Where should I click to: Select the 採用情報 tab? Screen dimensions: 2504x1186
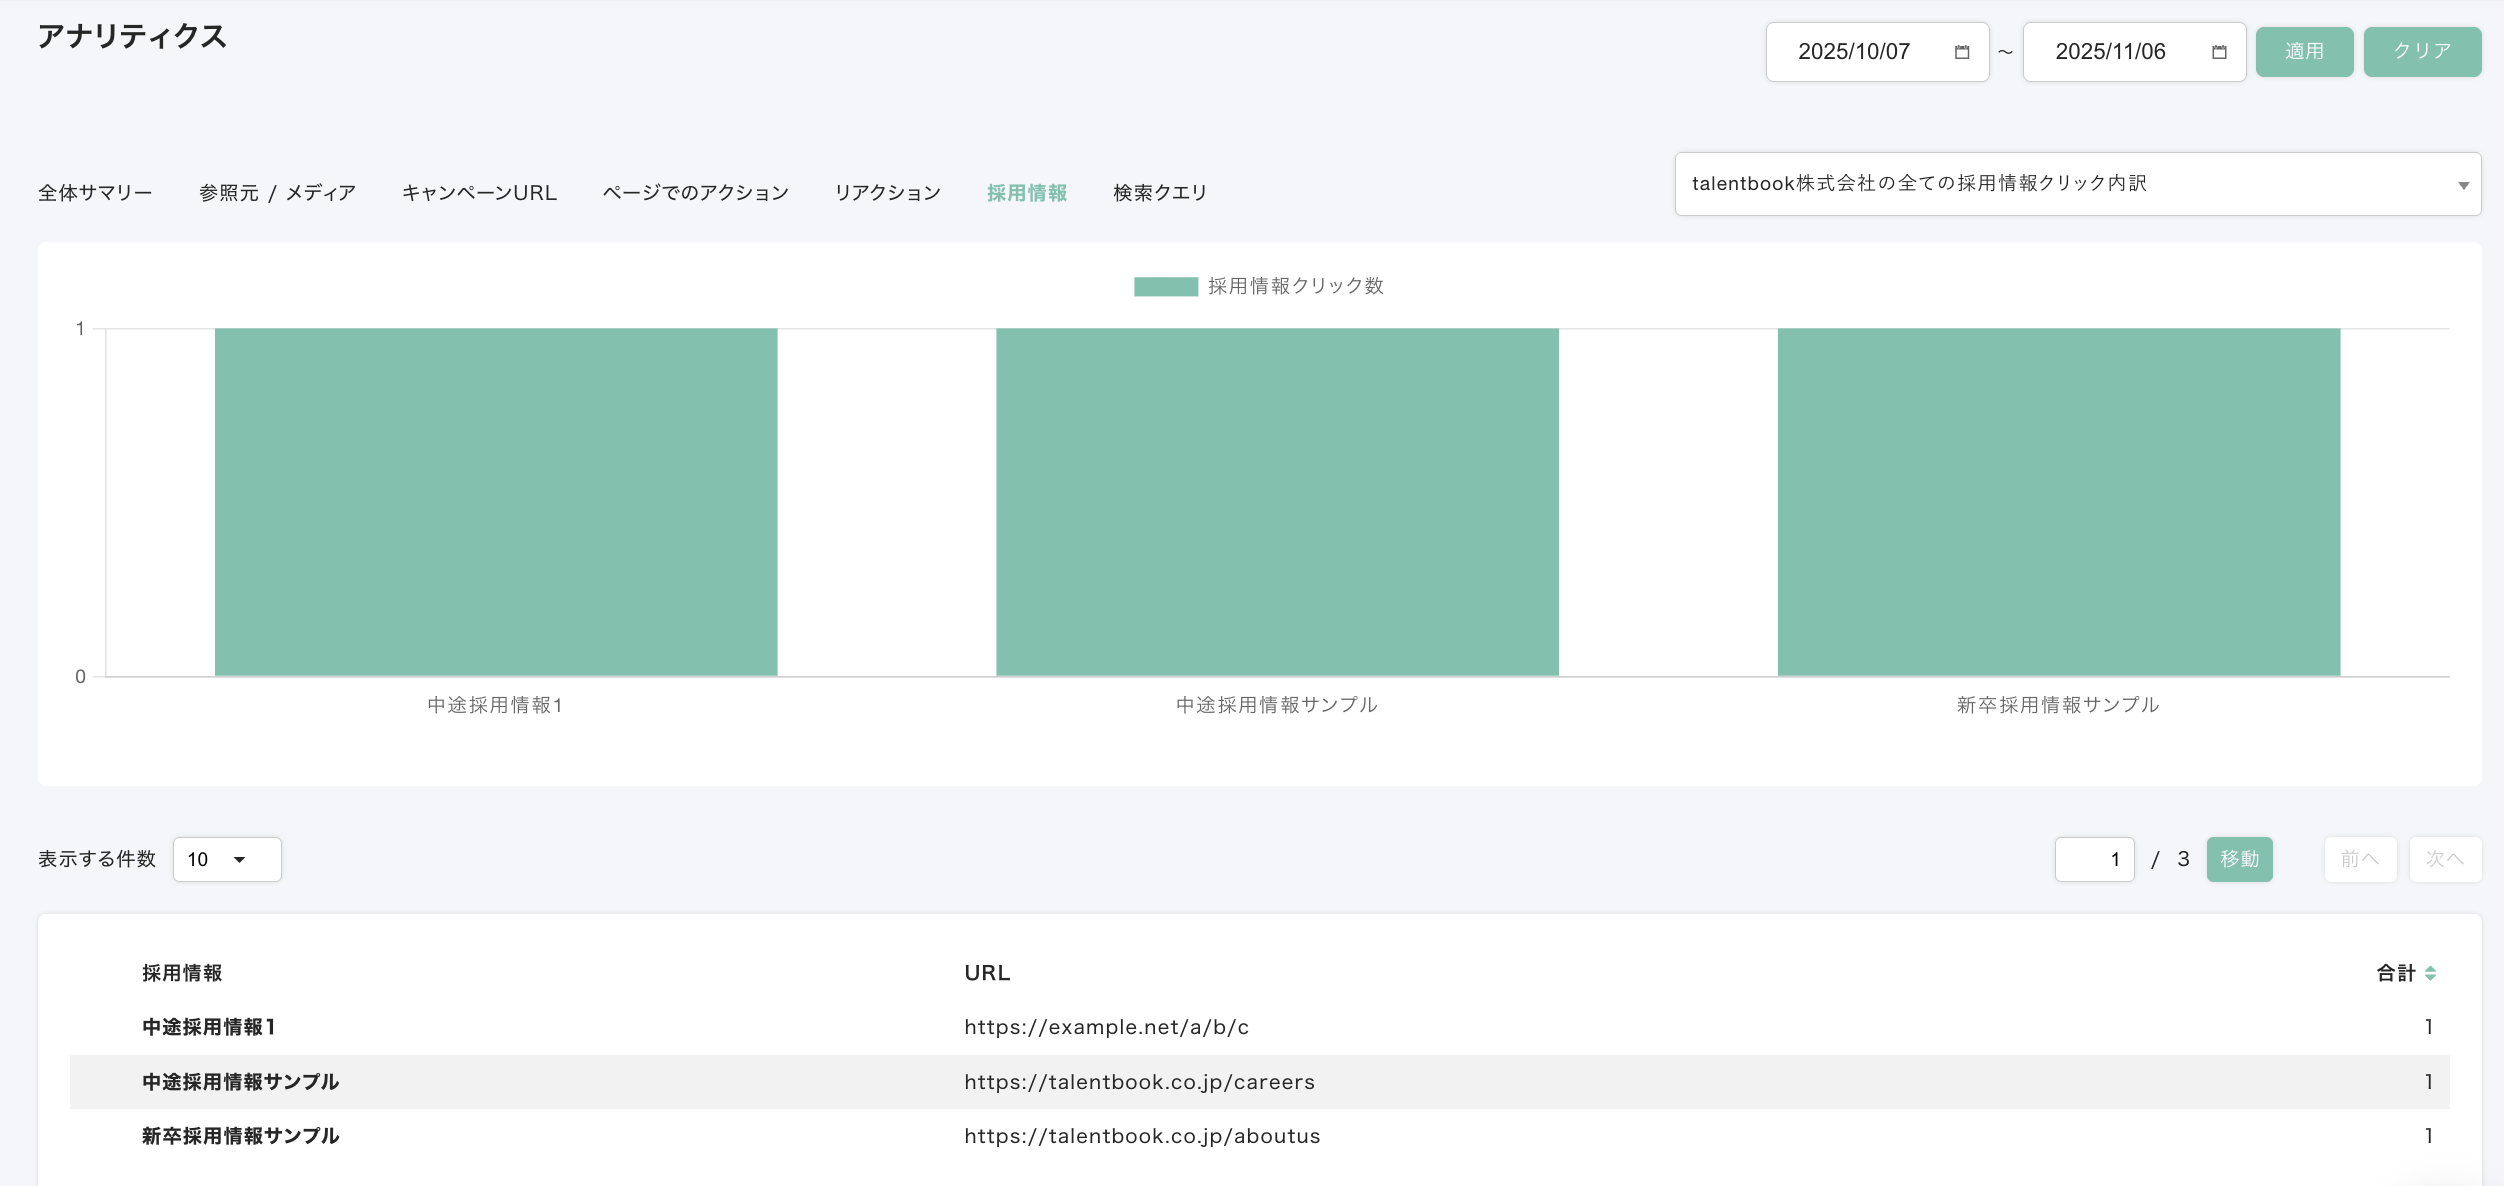click(1027, 193)
